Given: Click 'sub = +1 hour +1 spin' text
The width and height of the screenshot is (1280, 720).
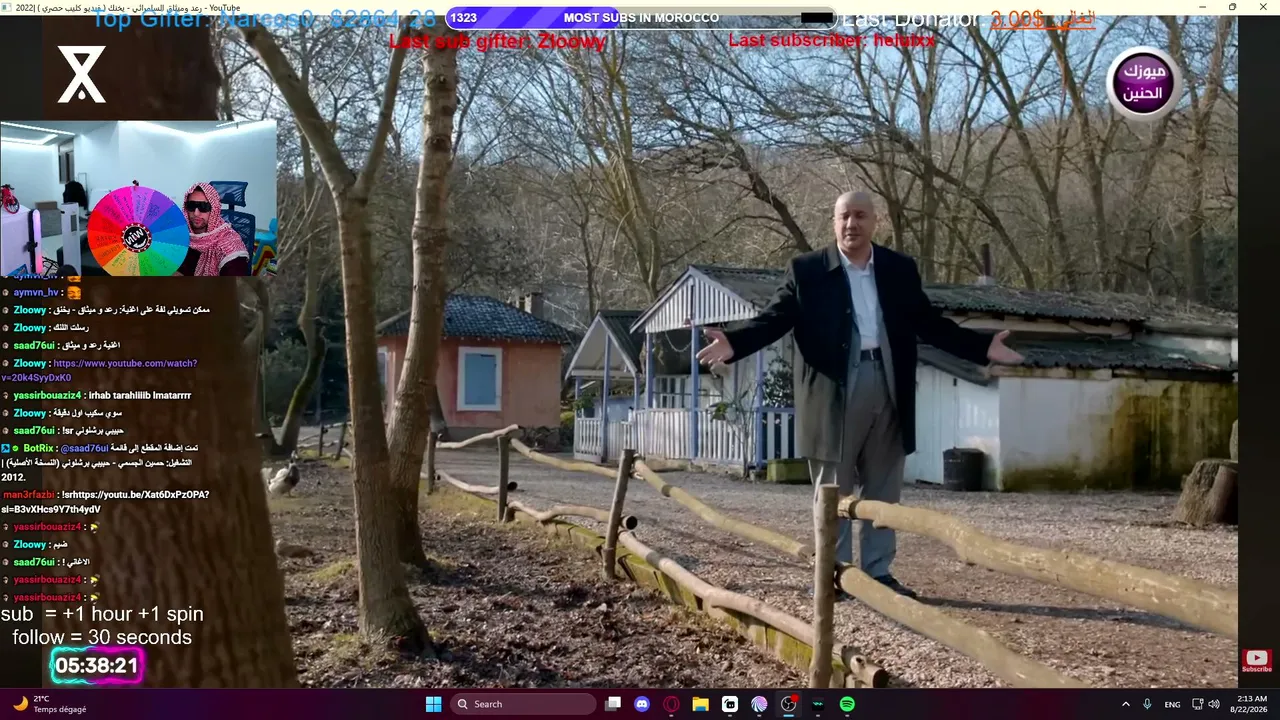Looking at the screenshot, I should tap(102, 614).
